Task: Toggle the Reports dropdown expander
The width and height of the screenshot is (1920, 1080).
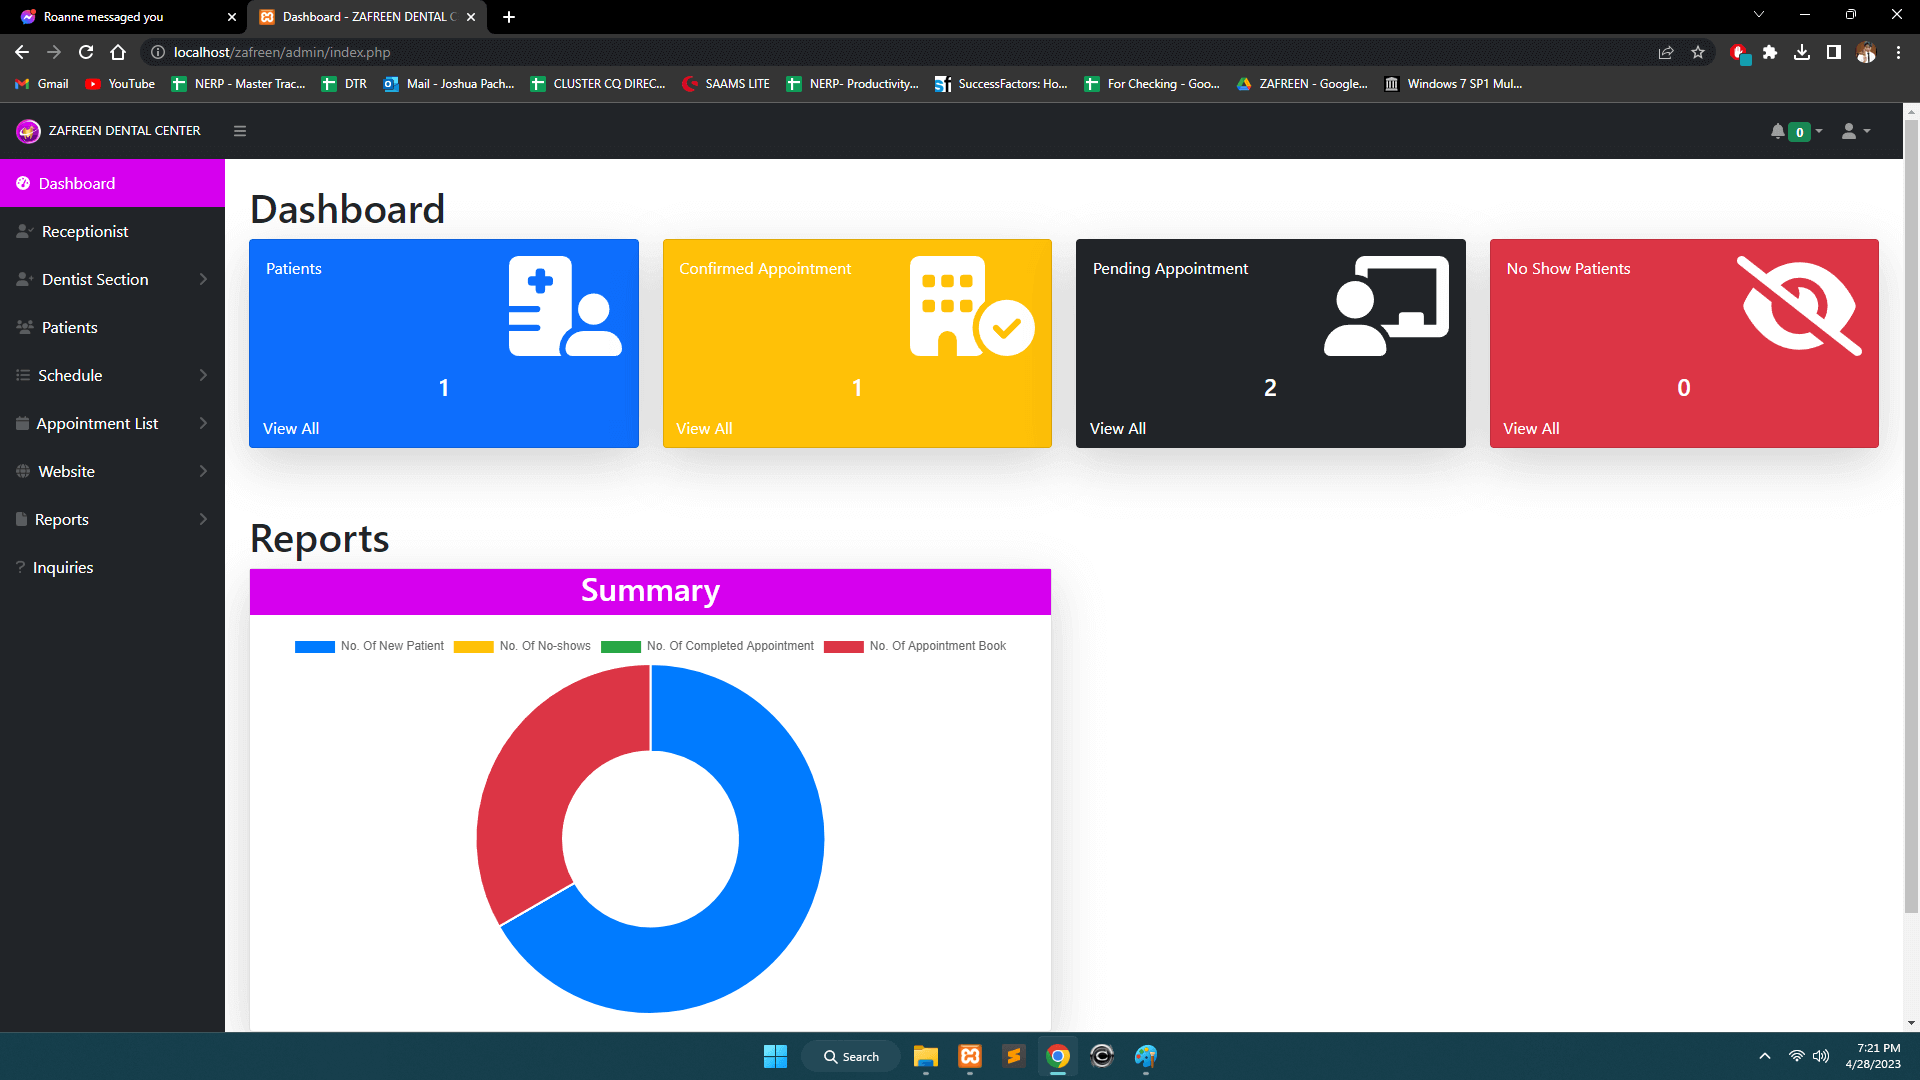Action: [x=203, y=520]
